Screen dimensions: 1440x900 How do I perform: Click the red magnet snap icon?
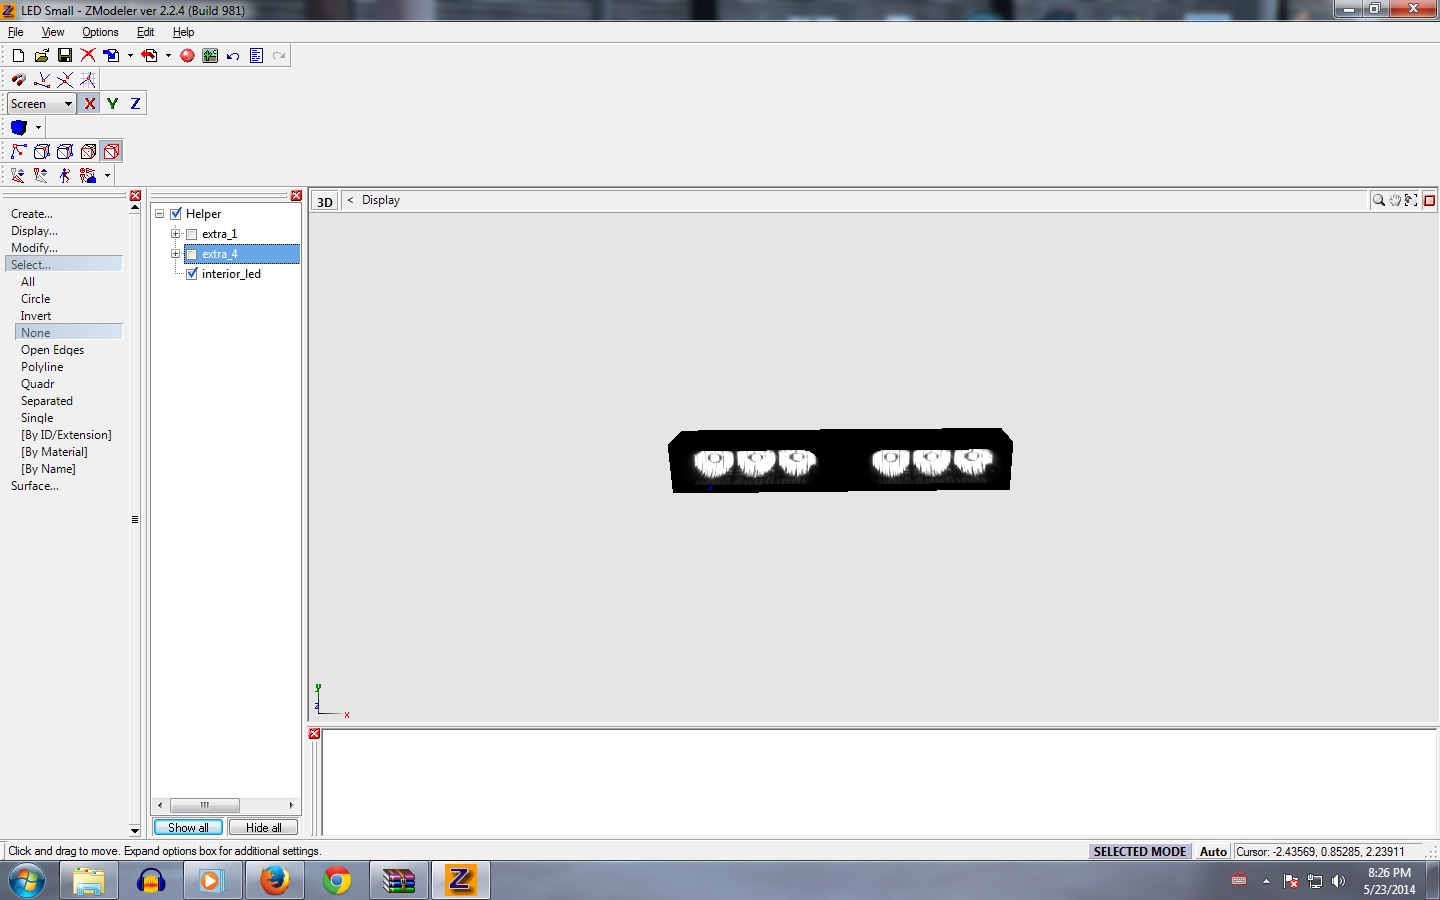coord(18,80)
